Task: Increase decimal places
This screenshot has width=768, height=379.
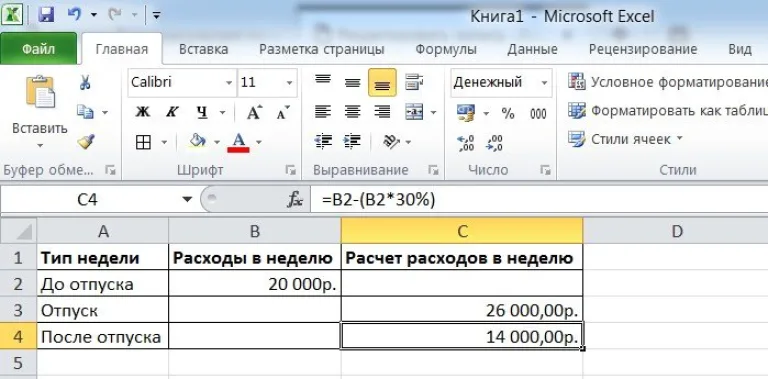Action: click(465, 143)
